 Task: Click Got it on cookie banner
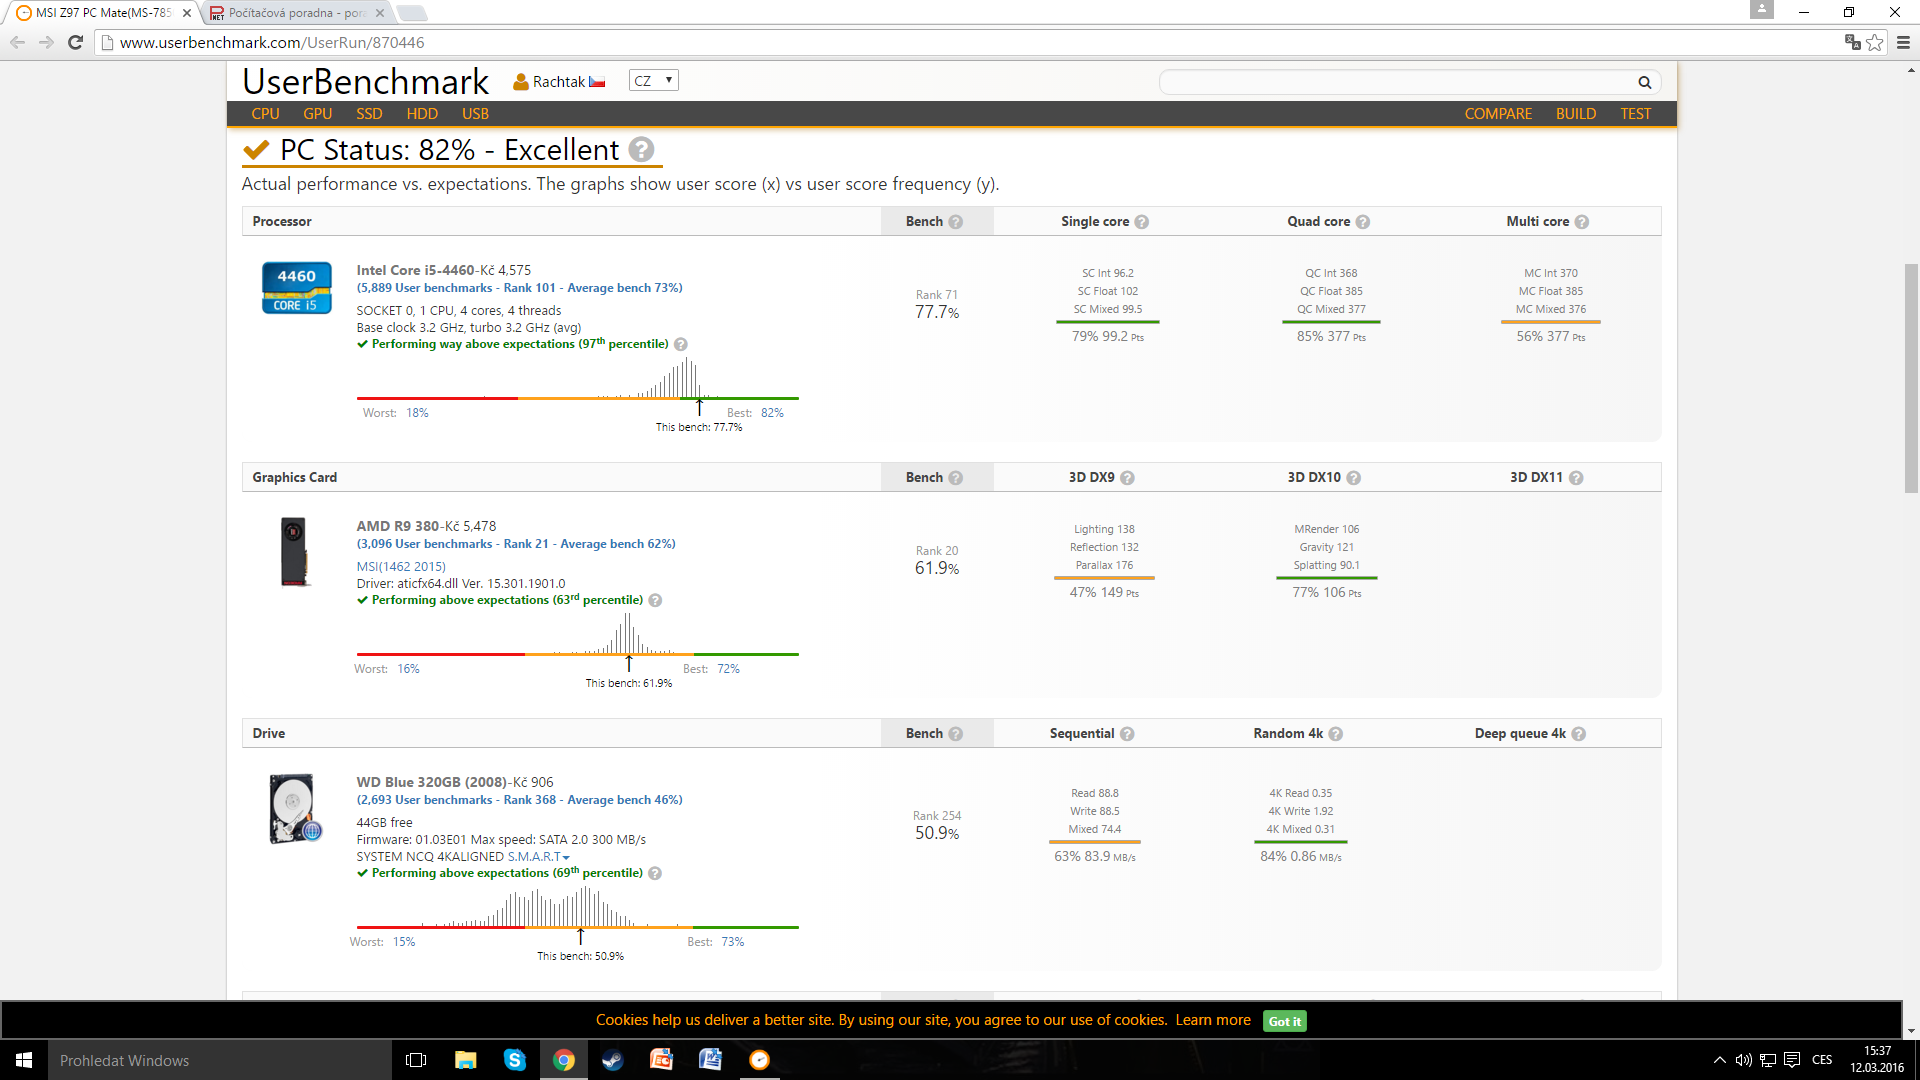tap(1284, 1021)
